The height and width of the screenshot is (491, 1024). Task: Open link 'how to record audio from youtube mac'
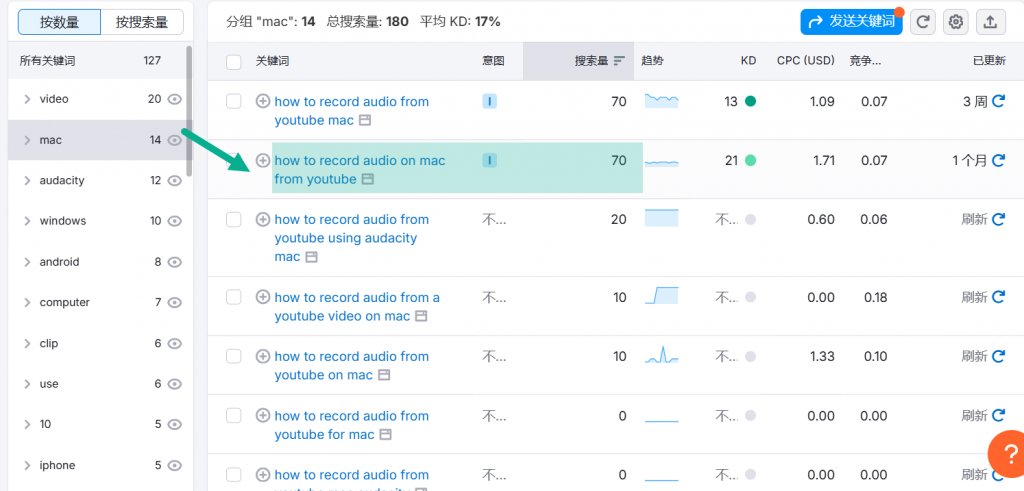point(351,111)
